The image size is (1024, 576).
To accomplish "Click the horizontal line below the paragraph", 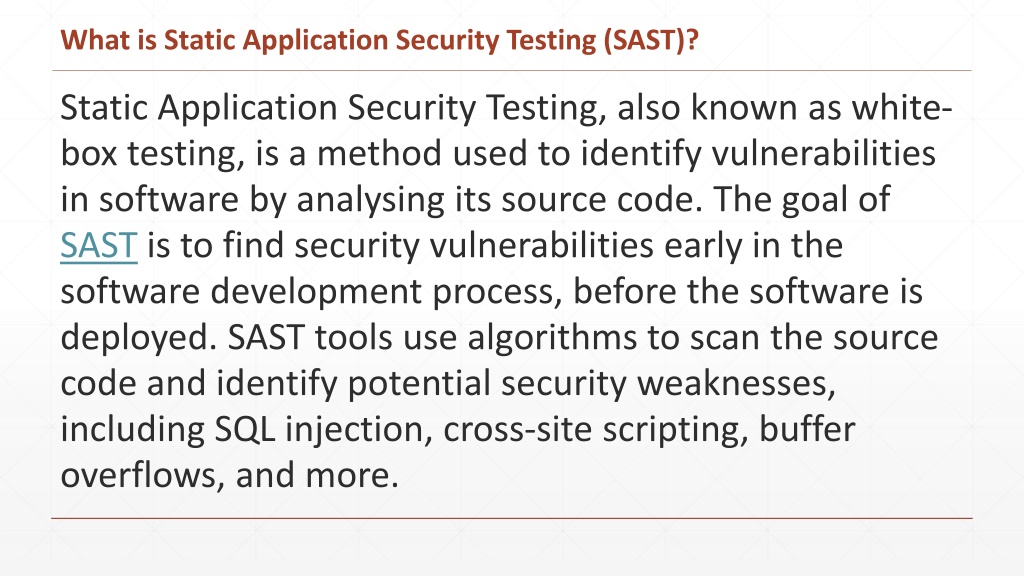I will pyautogui.click(x=512, y=519).
